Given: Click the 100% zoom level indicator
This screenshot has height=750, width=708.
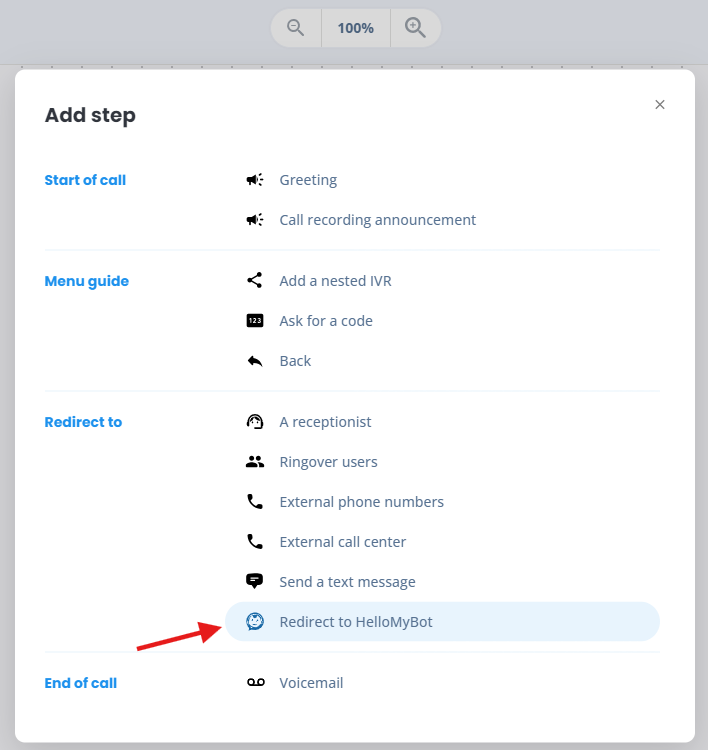Looking at the screenshot, I should pyautogui.click(x=355, y=28).
